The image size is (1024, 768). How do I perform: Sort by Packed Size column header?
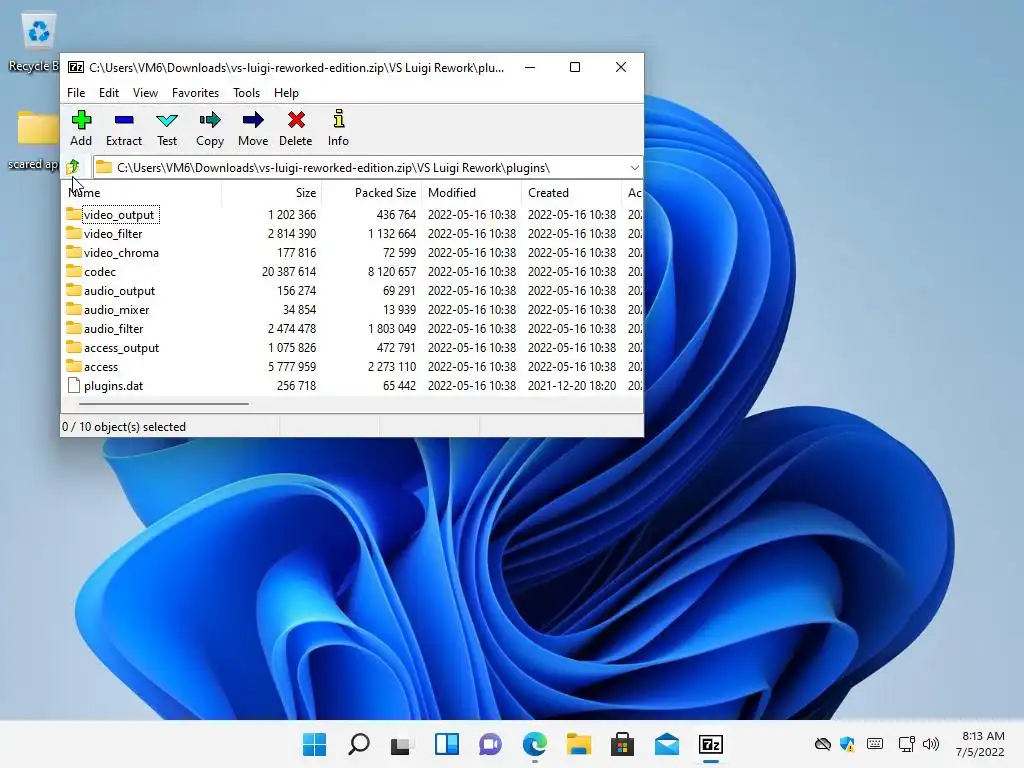[x=371, y=193]
